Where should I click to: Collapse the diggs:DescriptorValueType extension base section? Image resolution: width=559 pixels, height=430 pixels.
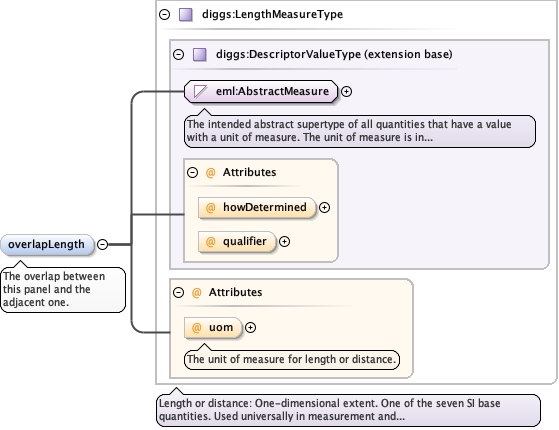point(178,55)
